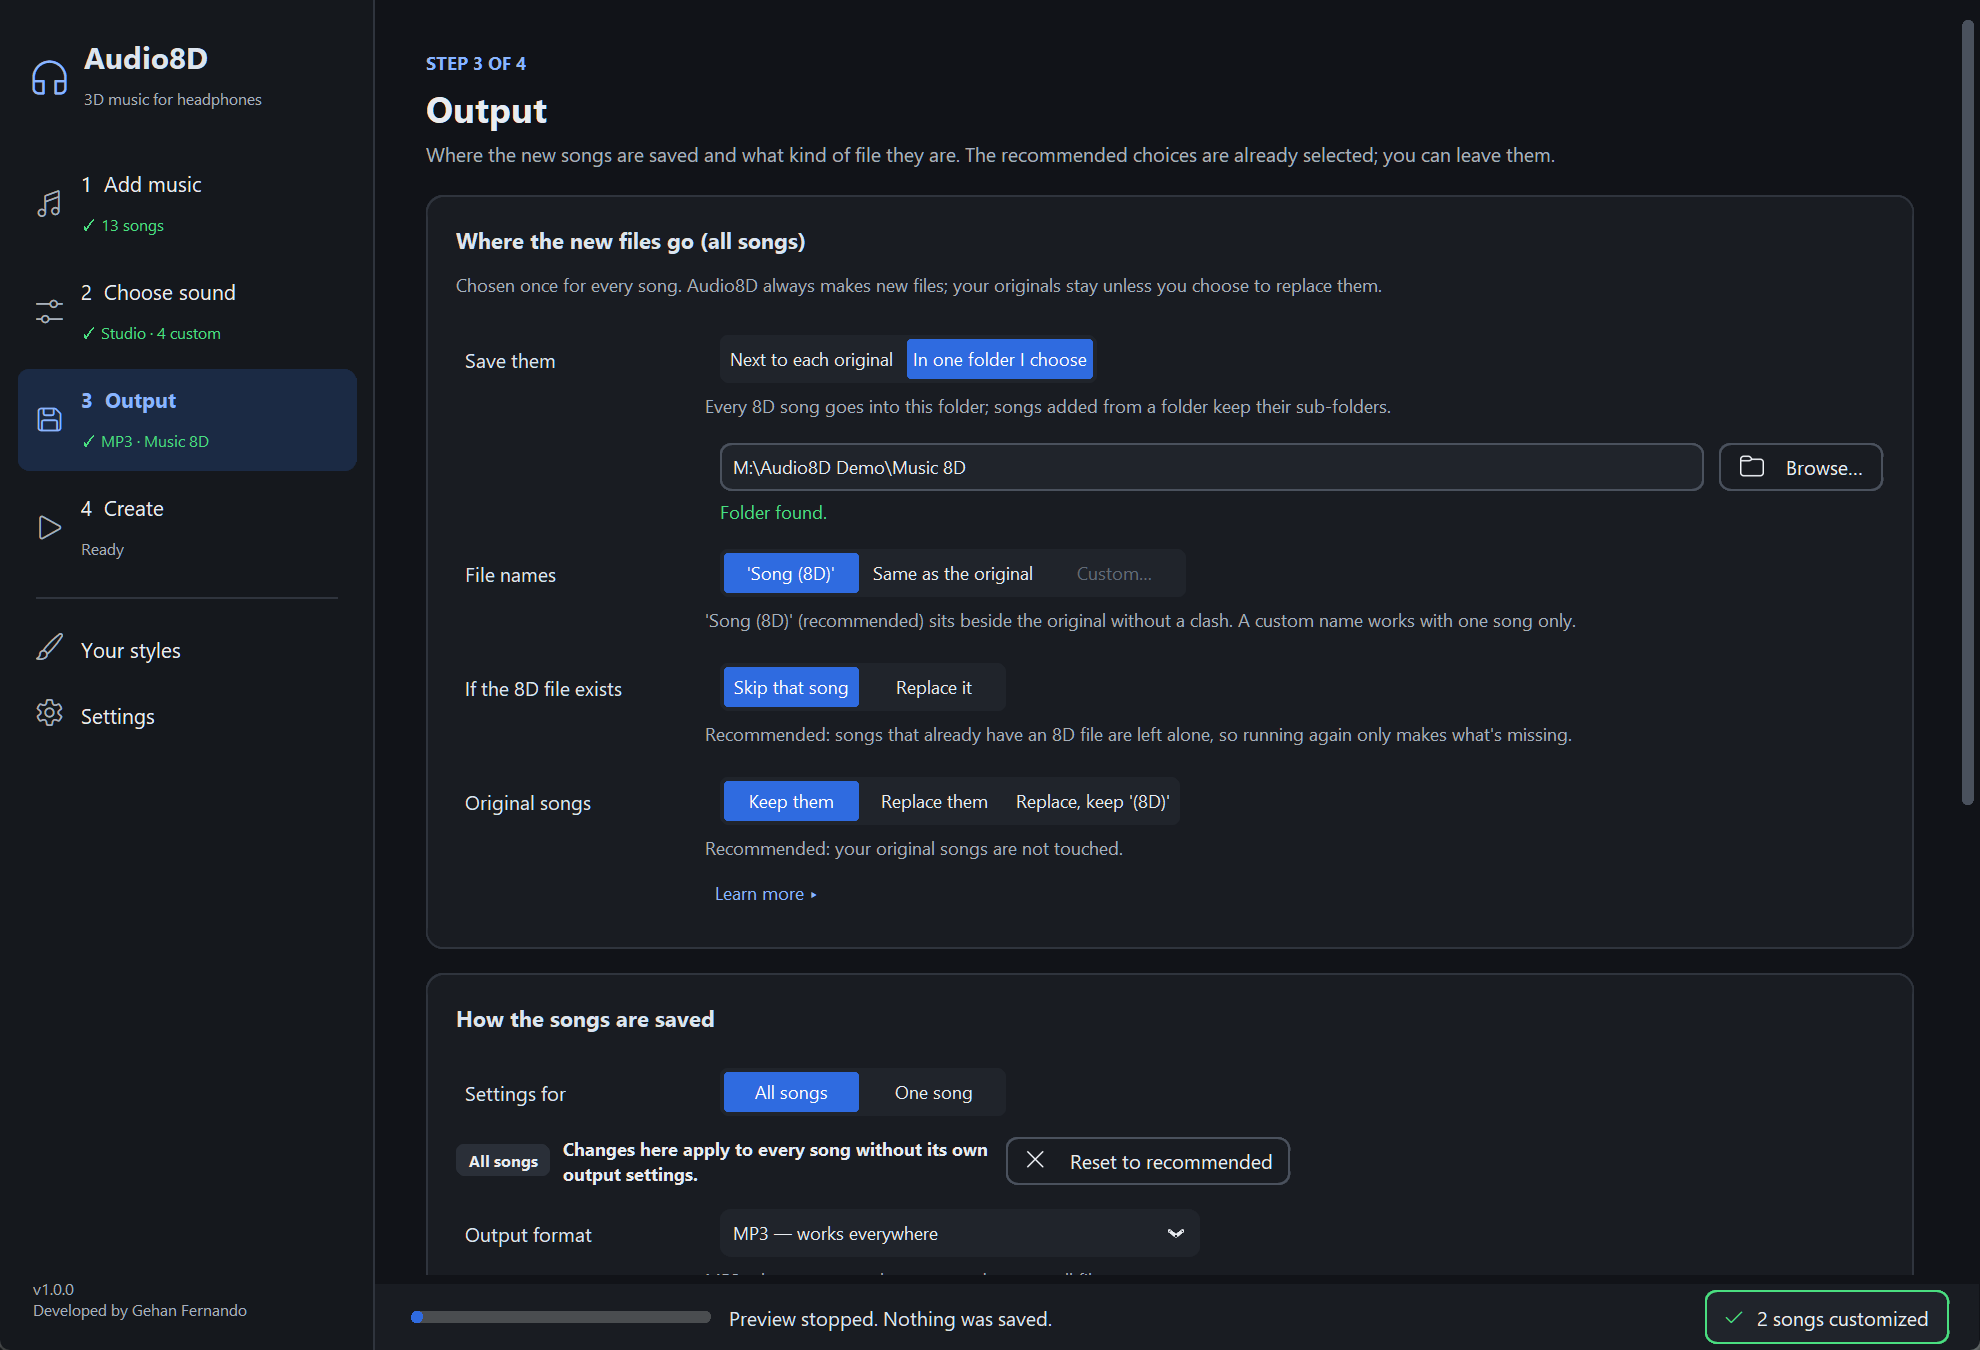Open the Output format MP3 dropdown
The image size is (1980, 1350).
pos(959,1233)
